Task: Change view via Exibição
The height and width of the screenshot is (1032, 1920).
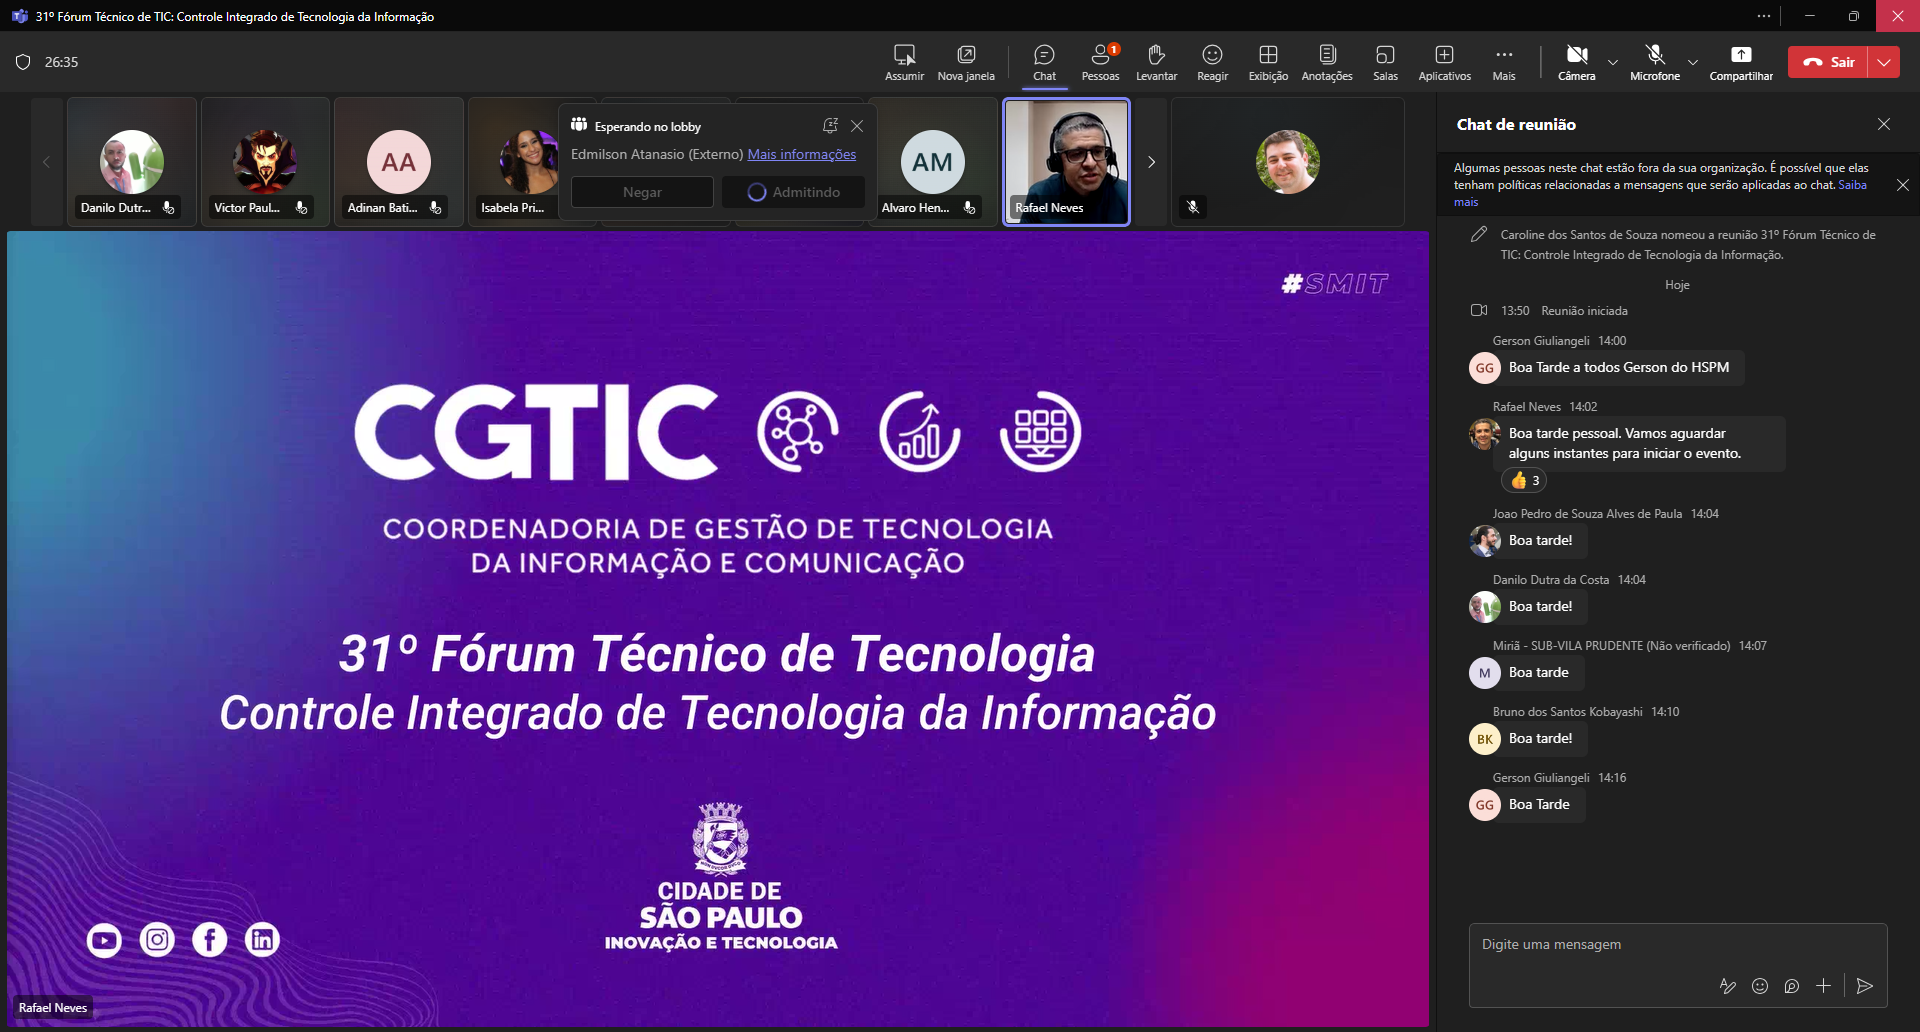Action: click(1268, 62)
